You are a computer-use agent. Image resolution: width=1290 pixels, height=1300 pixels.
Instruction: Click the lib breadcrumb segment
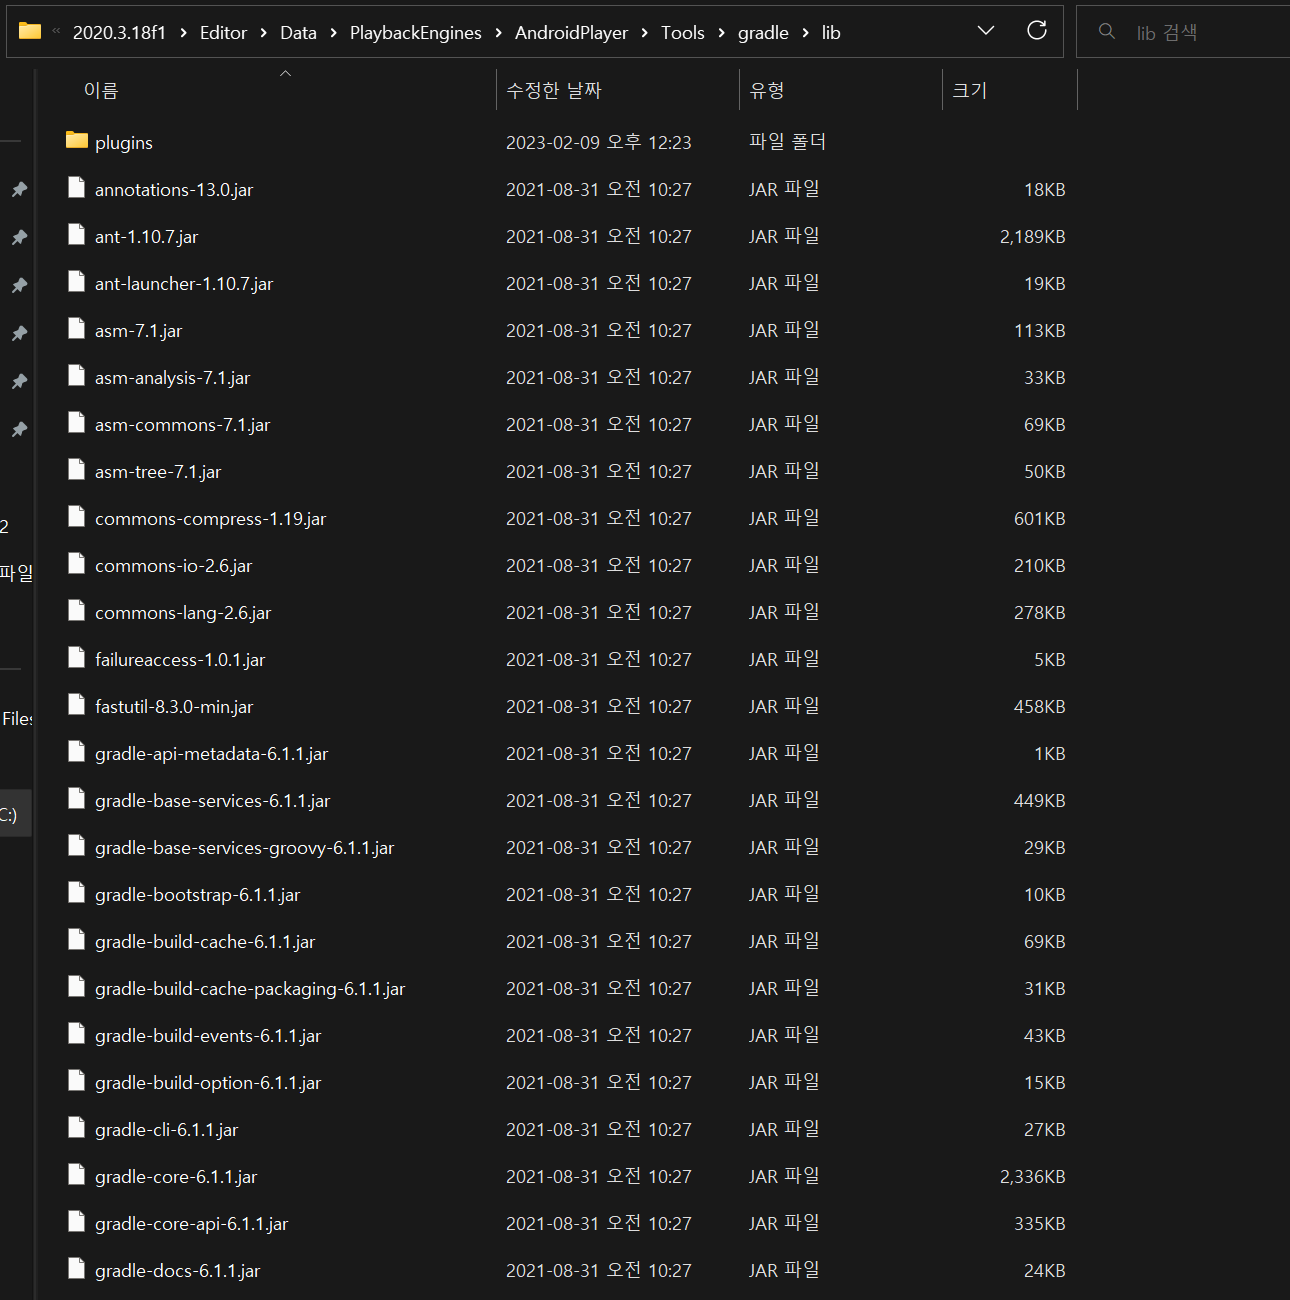(831, 33)
